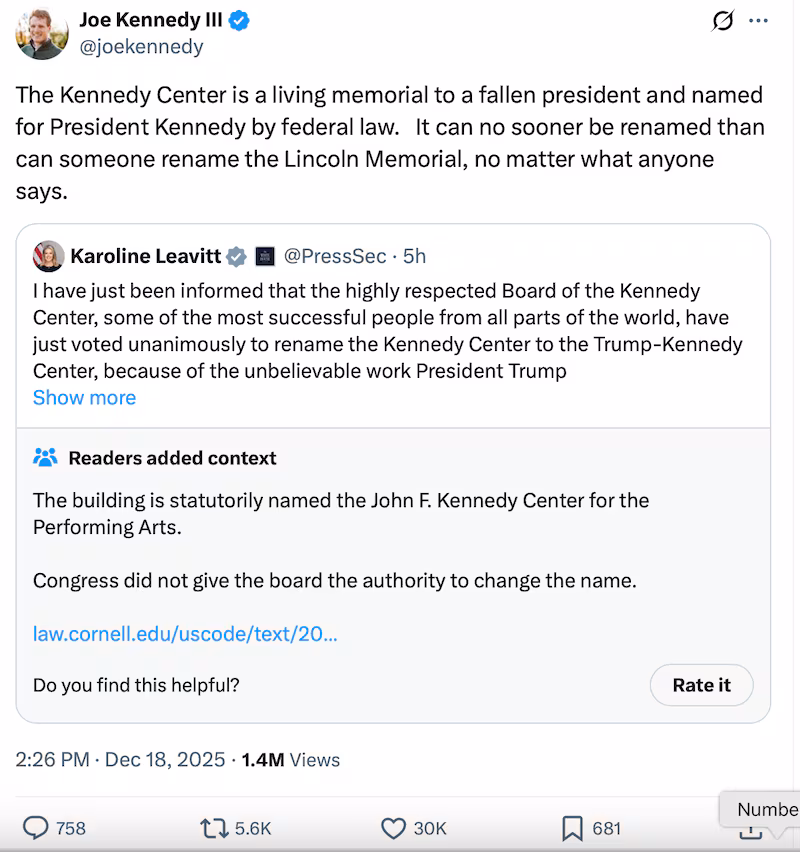Viewport: 800px width, 852px height.
Task: Click the reply bubble icon
Action: tap(36, 828)
